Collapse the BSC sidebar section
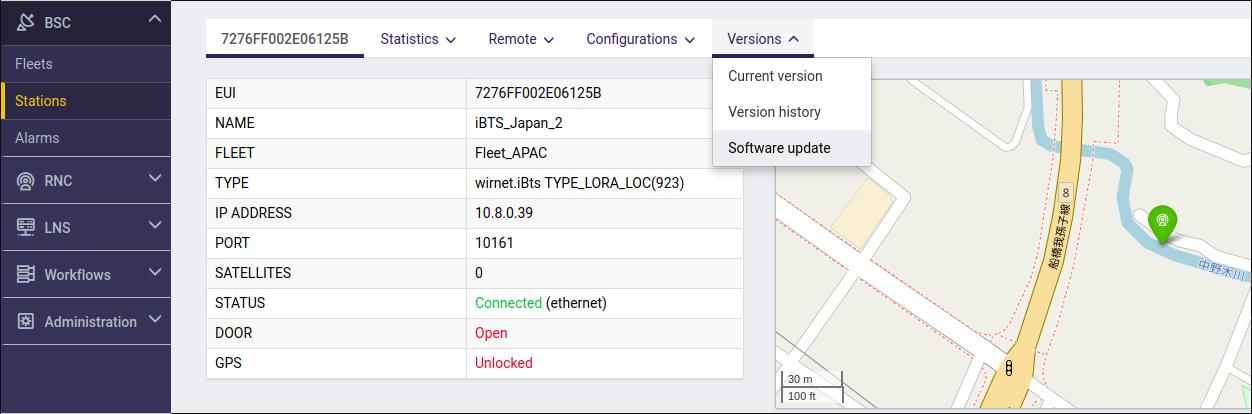The image size is (1252, 414). click(153, 19)
